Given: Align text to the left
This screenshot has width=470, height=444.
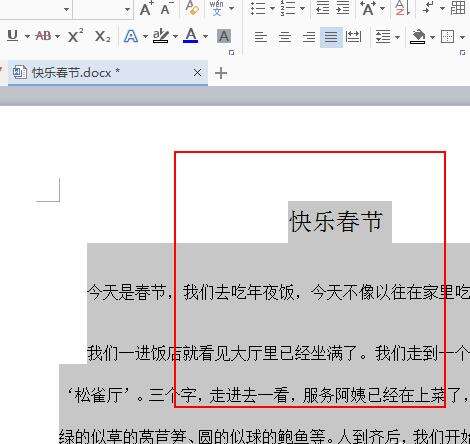Looking at the screenshot, I should (261, 37).
